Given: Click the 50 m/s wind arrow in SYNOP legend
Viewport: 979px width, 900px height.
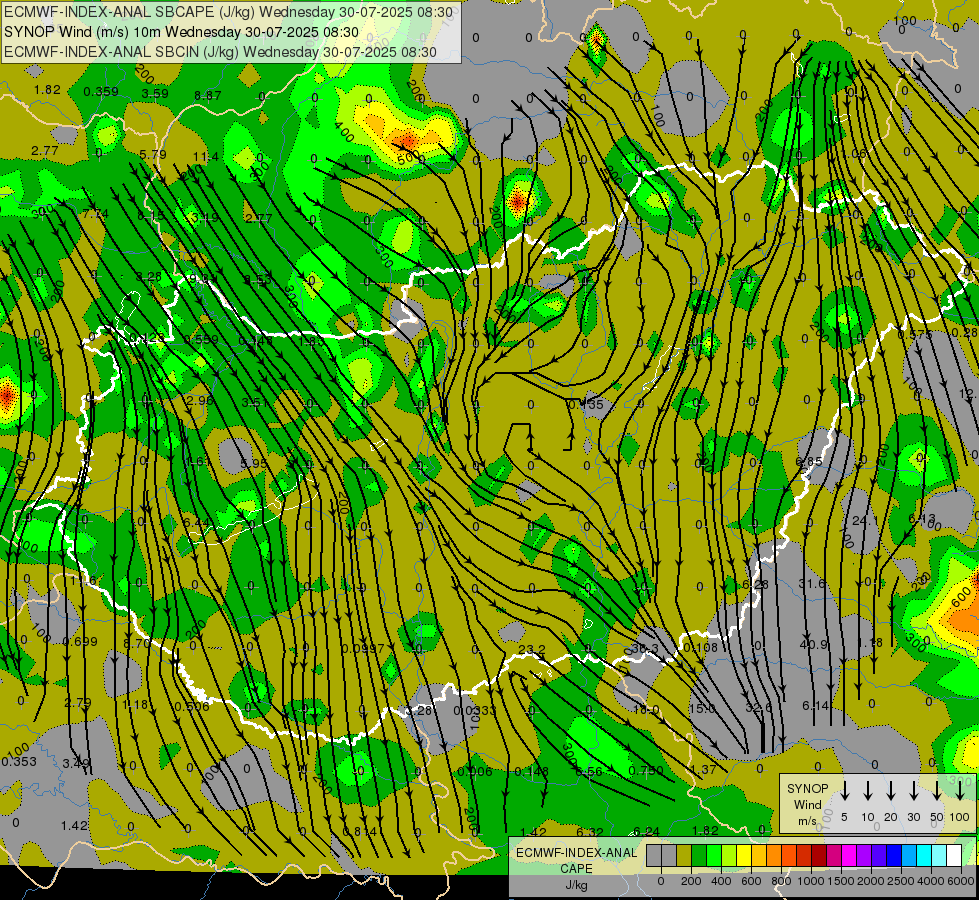Looking at the screenshot, I should click(x=937, y=790).
